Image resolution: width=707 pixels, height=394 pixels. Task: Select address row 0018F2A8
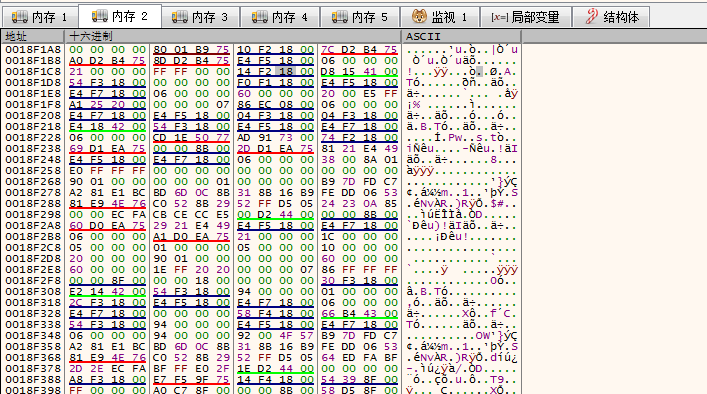click(33, 225)
